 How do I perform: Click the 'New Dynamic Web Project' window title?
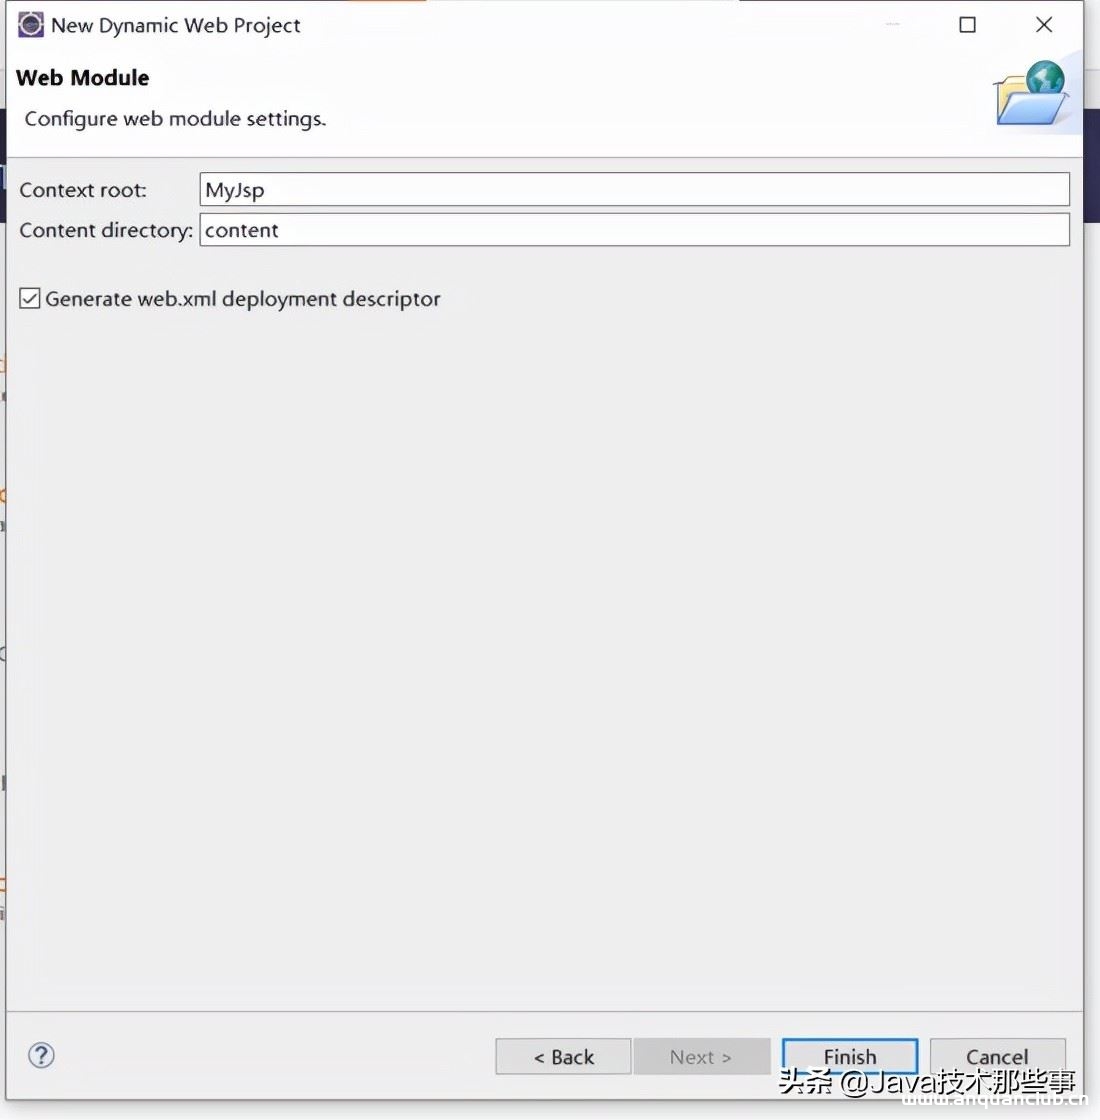tap(176, 25)
